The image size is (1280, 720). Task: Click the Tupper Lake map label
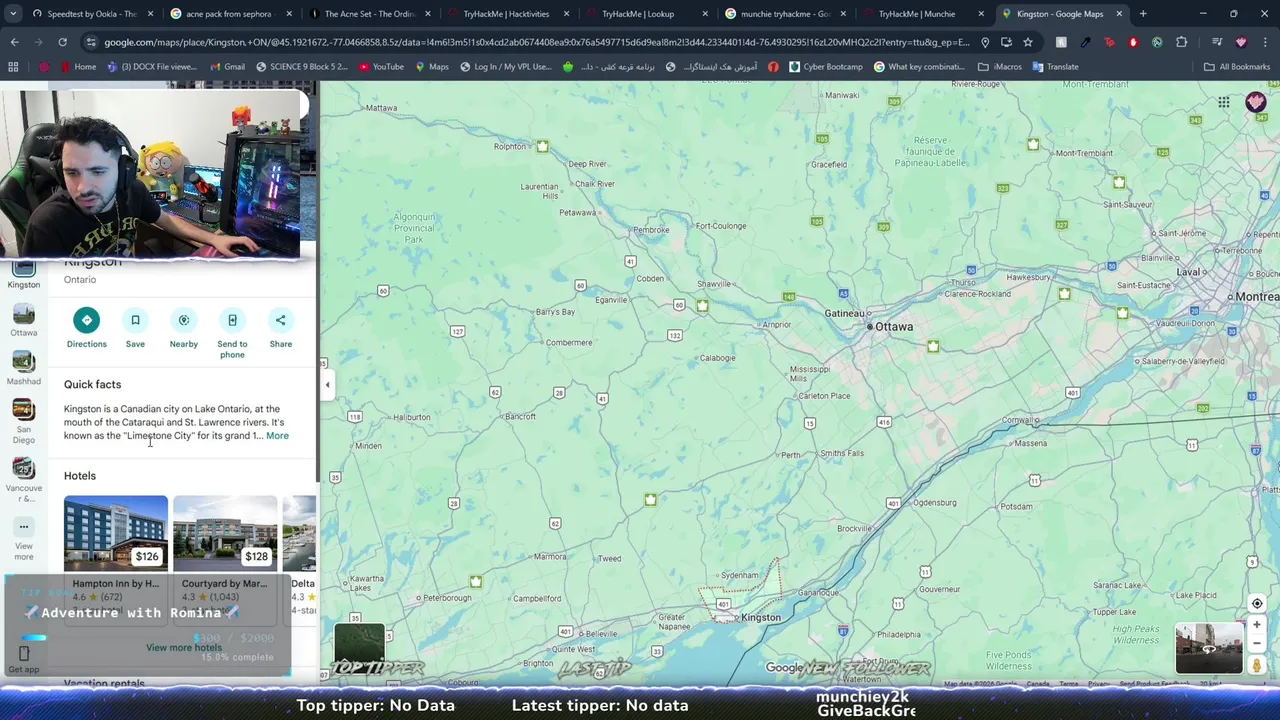click(x=1114, y=612)
